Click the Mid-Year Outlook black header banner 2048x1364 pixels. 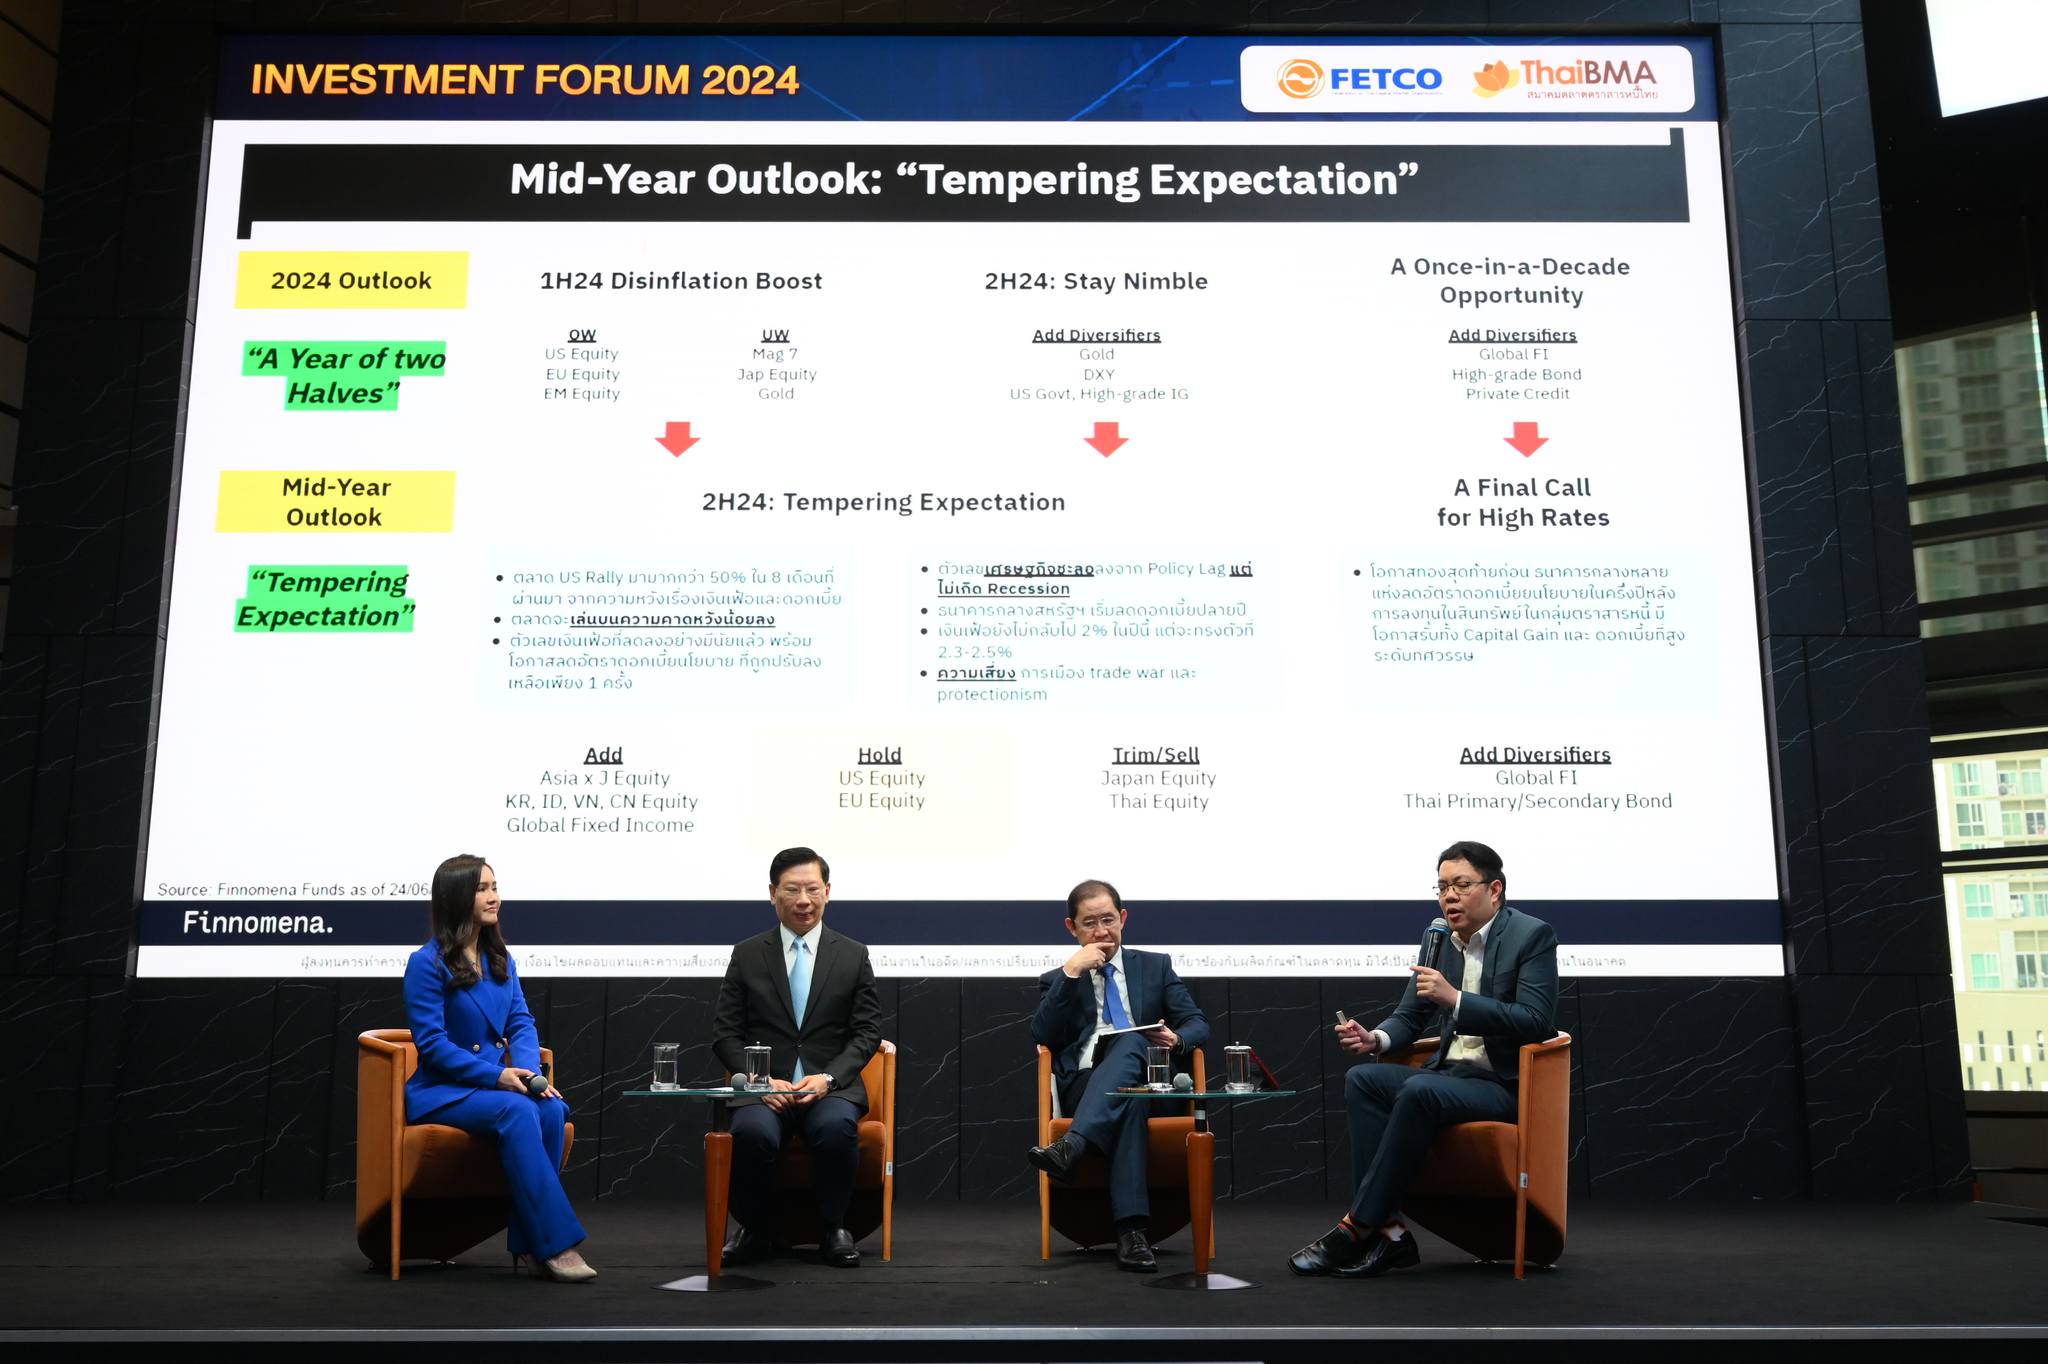click(x=963, y=180)
